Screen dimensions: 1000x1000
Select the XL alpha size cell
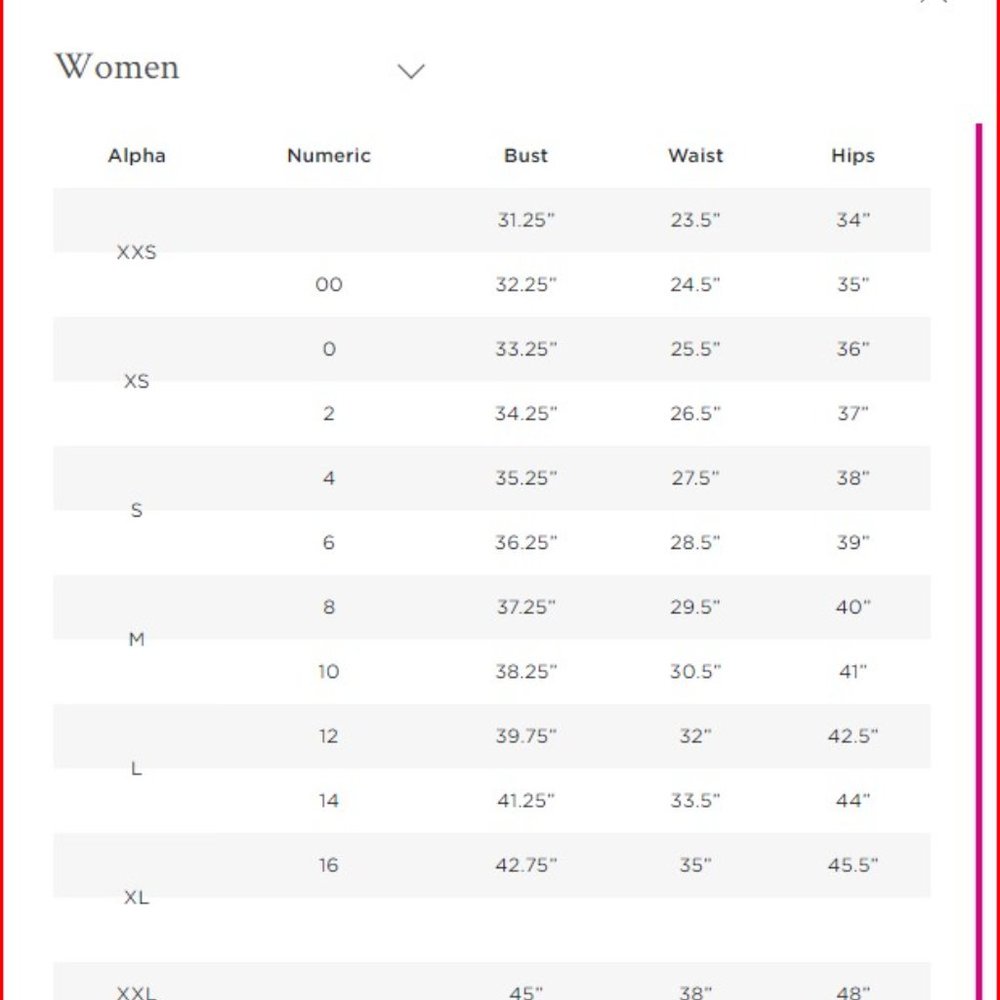click(137, 898)
